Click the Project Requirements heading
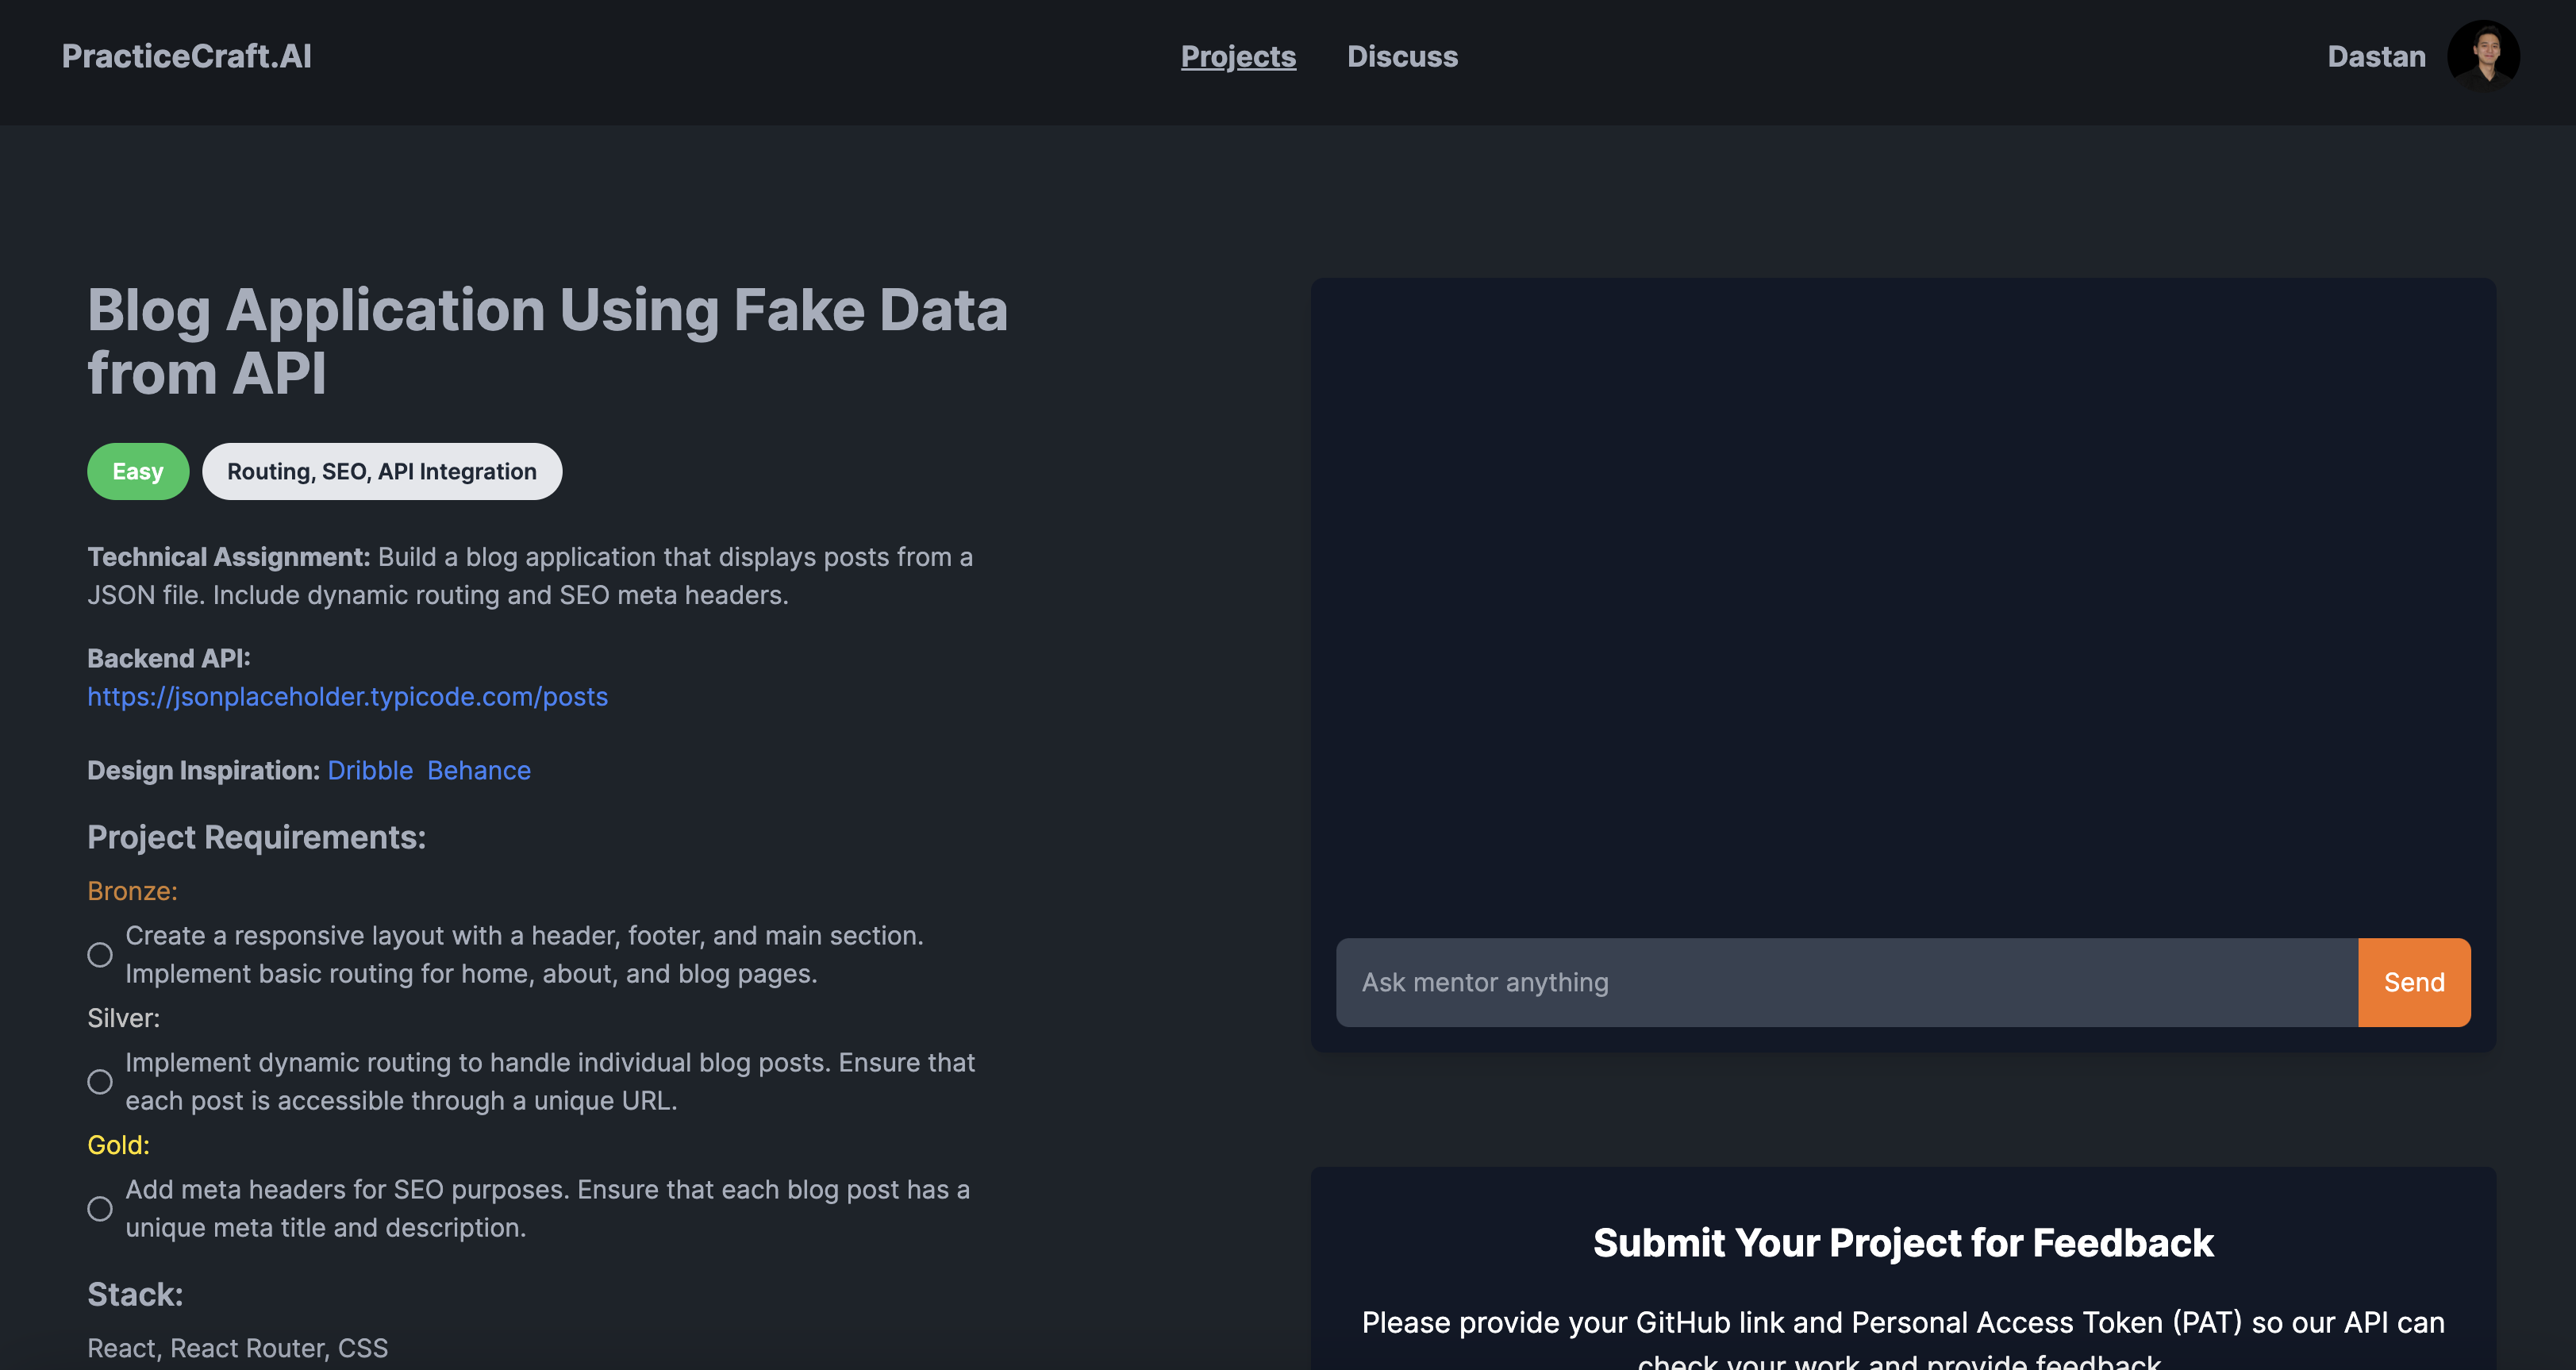This screenshot has height=1370, width=2576. pyautogui.click(x=256, y=837)
